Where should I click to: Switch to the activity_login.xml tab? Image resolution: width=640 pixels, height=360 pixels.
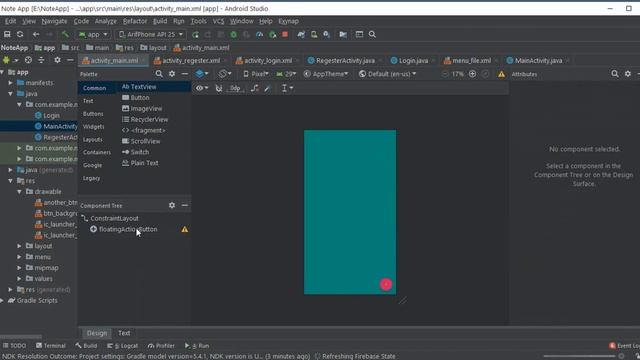click(268, 61)
